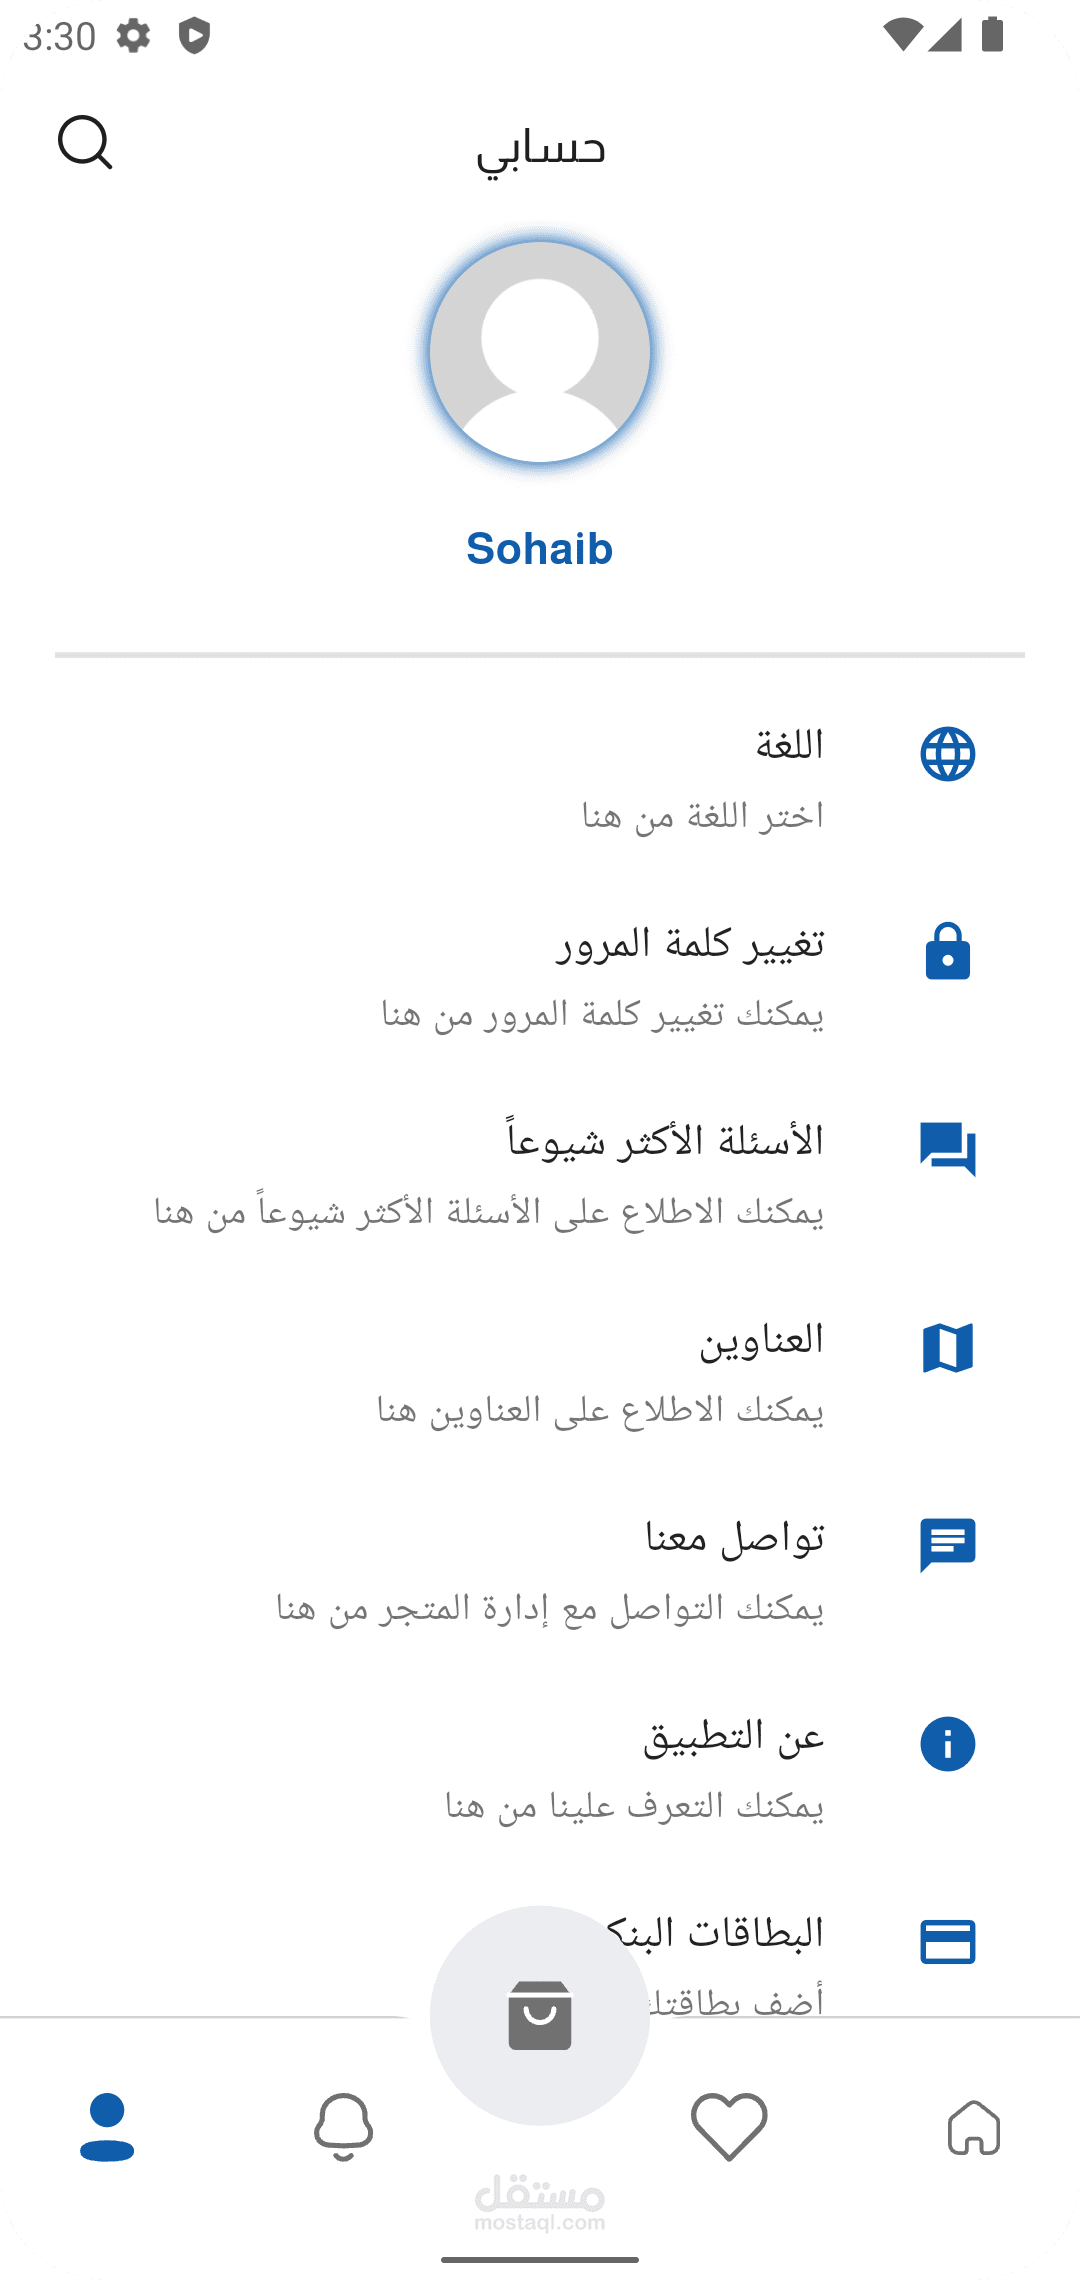Tap the about app info icon
Image resolution: width=1080 pixels, height=2280 pixels.
947,1744
